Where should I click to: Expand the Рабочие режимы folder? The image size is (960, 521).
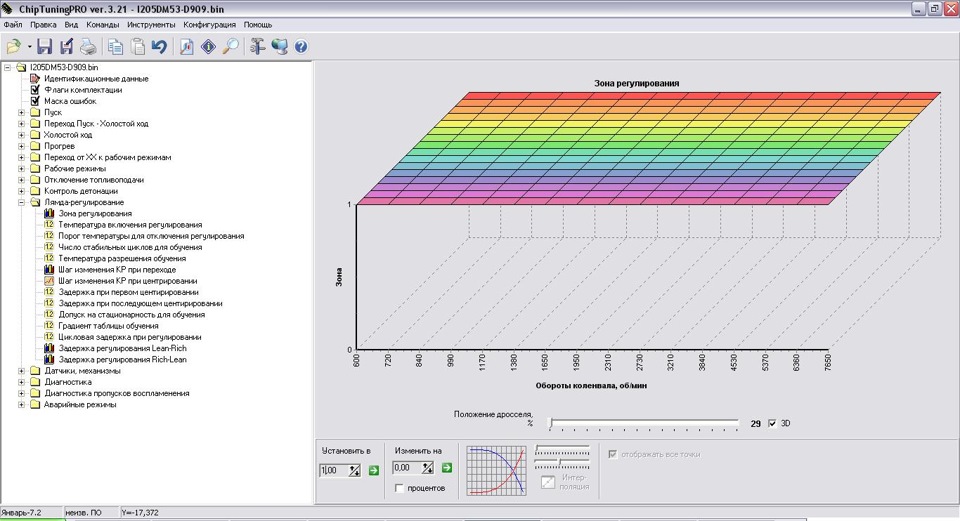tap(21, 168)
